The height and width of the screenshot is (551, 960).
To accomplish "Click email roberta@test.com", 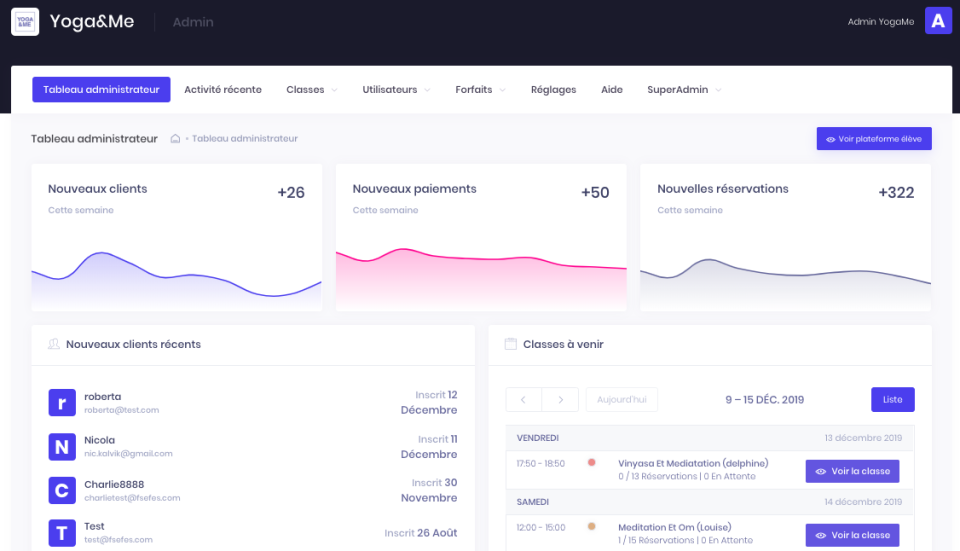I will (121, 410).
